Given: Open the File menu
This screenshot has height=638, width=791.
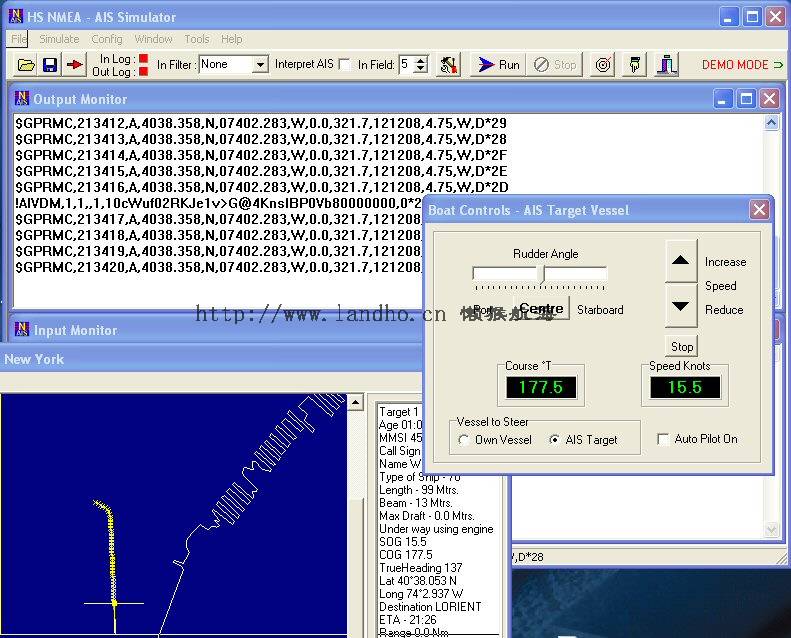Looking at the screenshot, I should (18, 39).
